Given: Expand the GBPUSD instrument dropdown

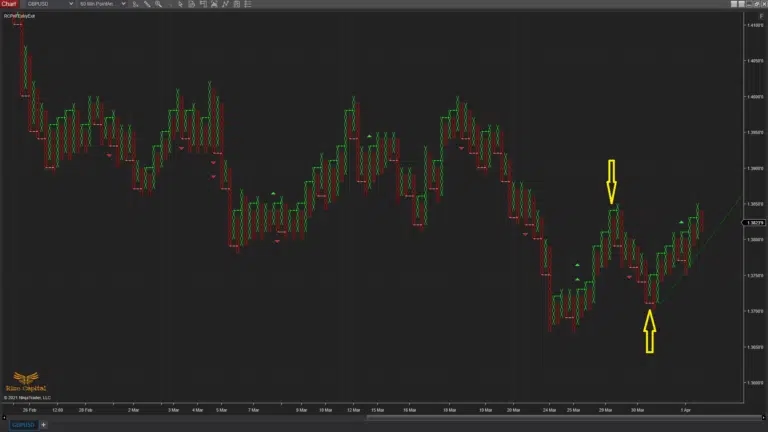Looking at the screenshot, I should tap(73, 4).
